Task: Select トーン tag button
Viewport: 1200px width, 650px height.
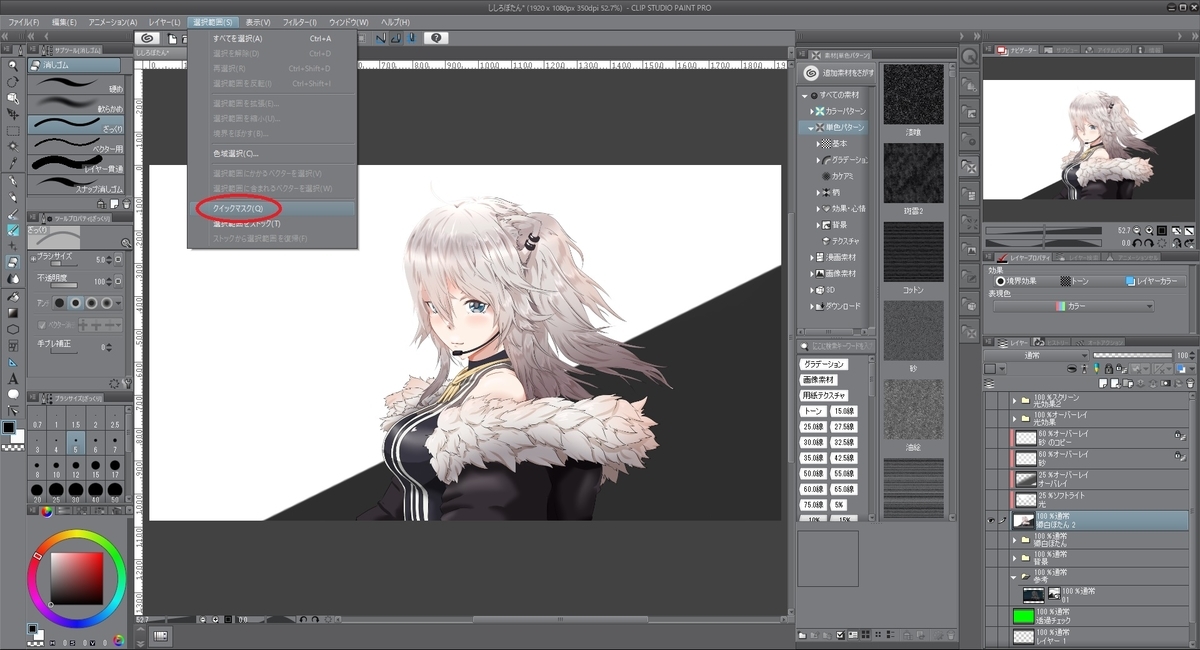Action: [x=812, y=411]
